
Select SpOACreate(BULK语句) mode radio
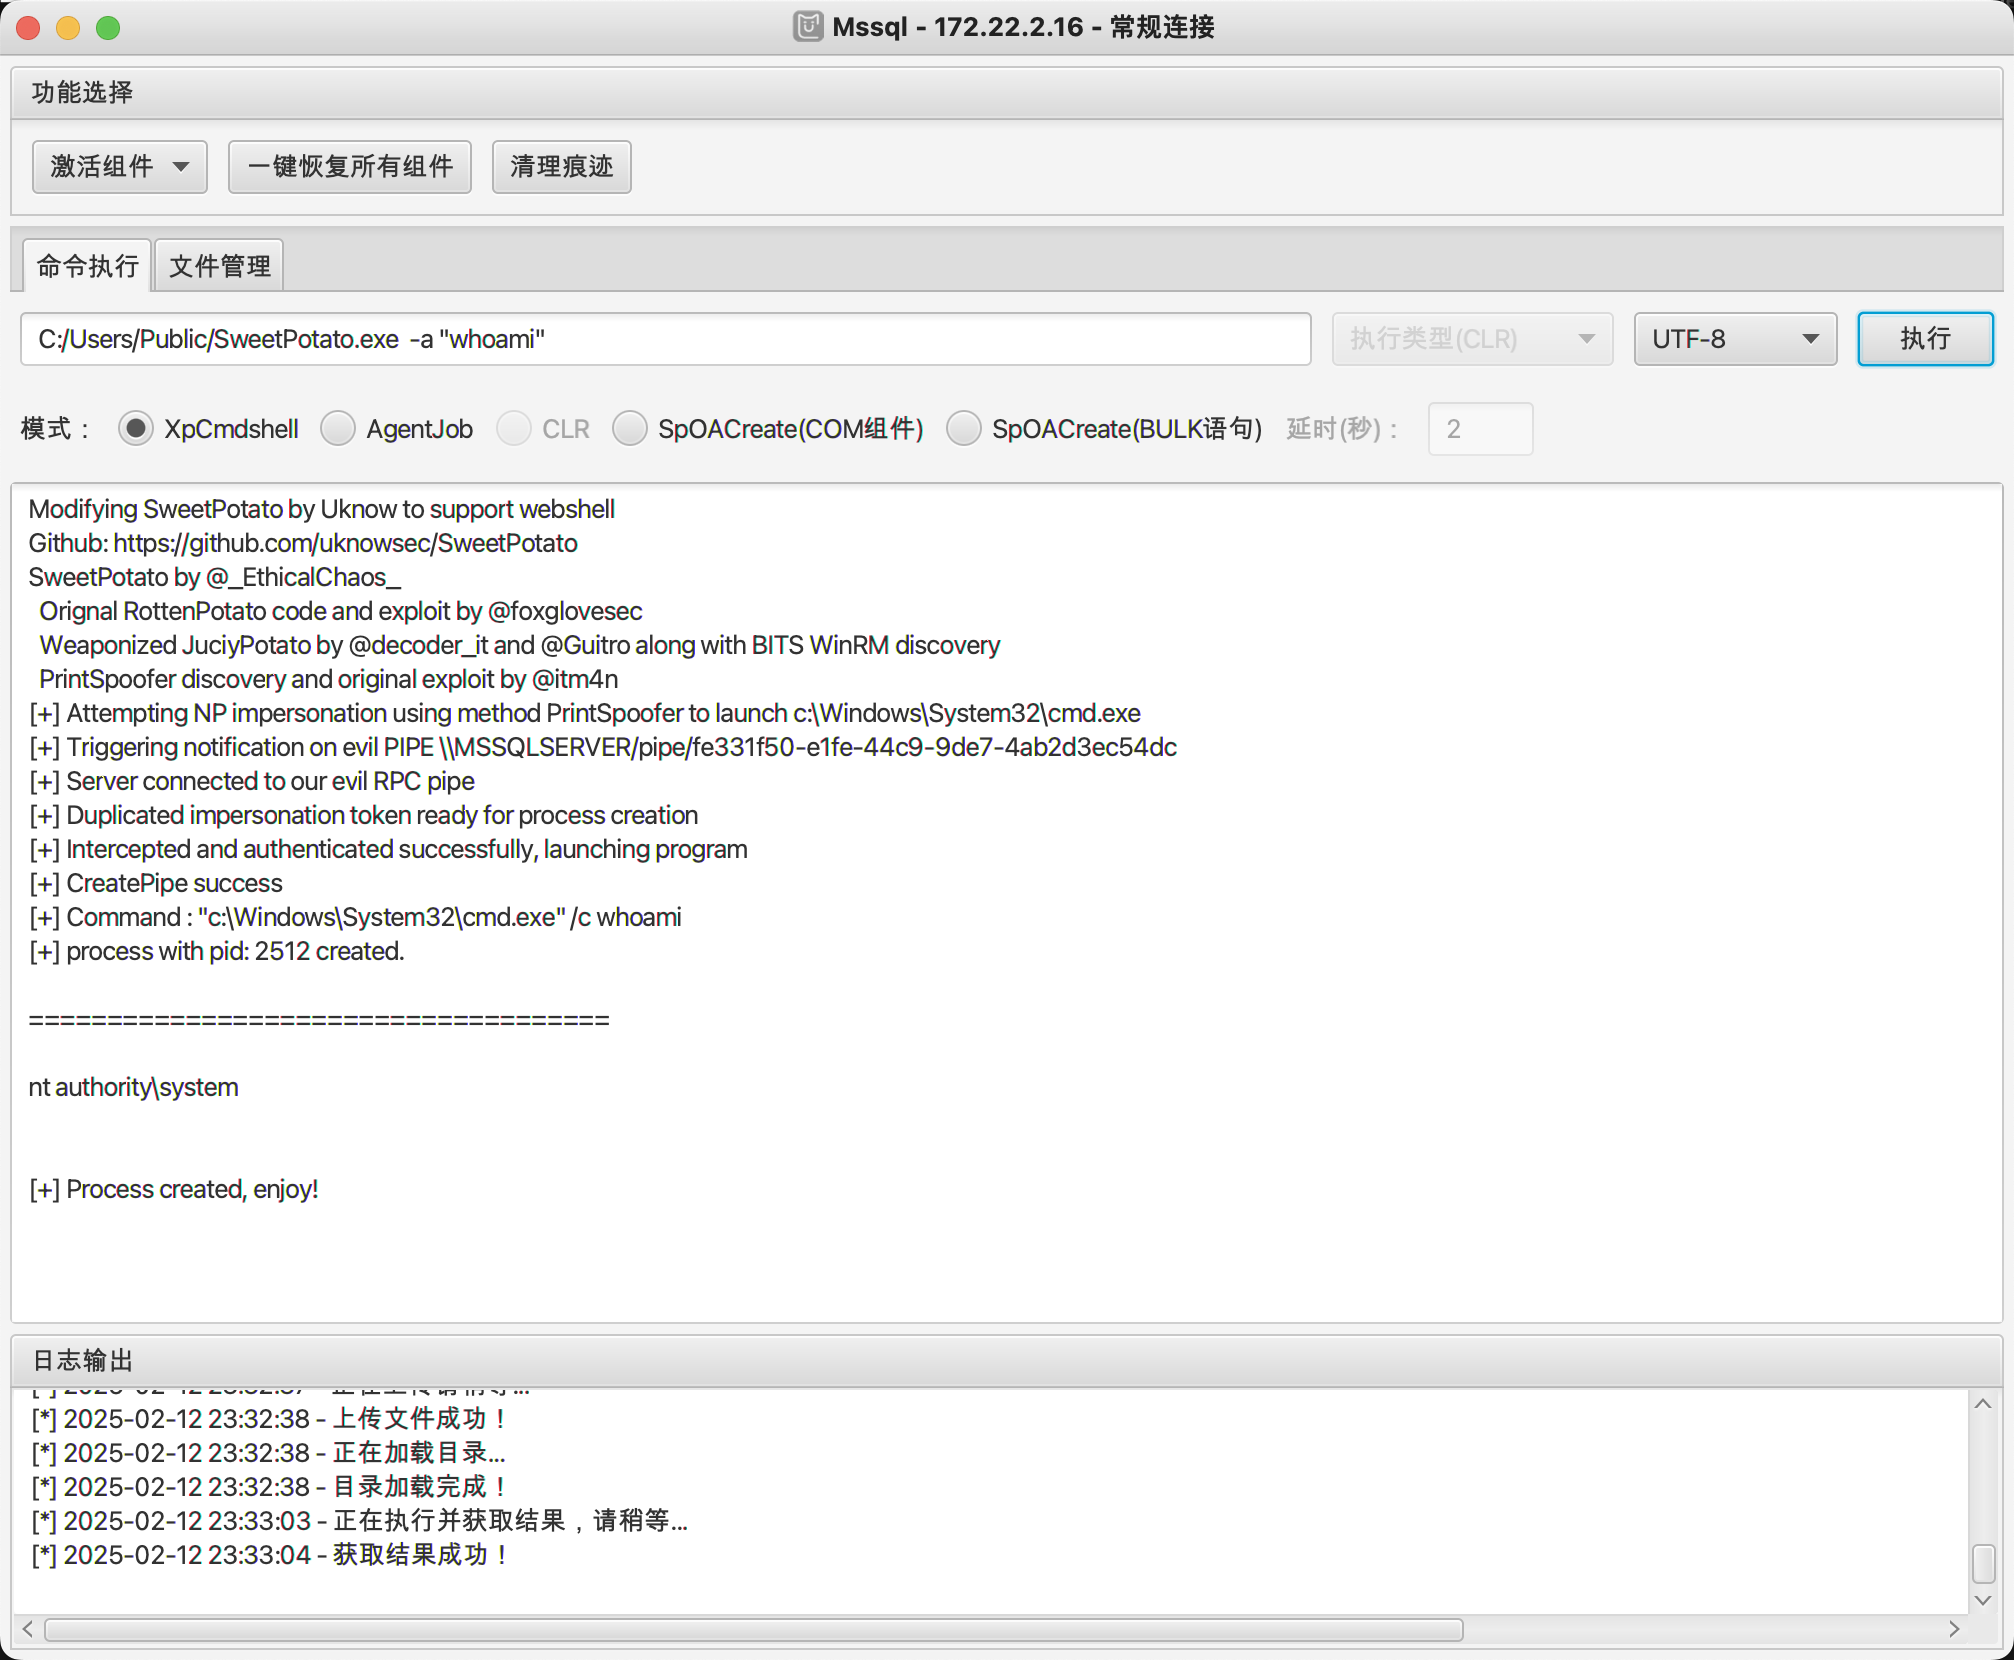click(964, 429)
